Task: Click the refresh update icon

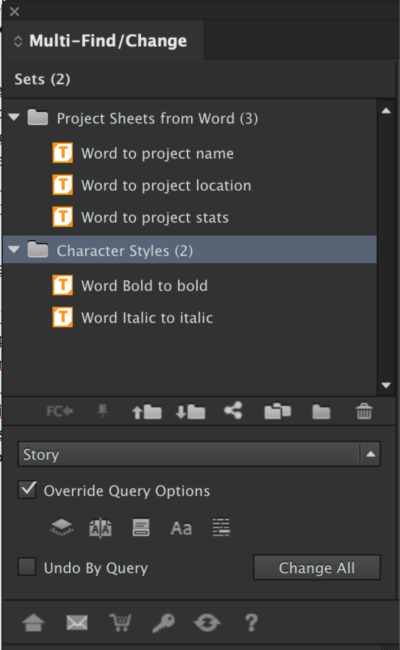Action: pyautogui.click(x=207, y=623)
